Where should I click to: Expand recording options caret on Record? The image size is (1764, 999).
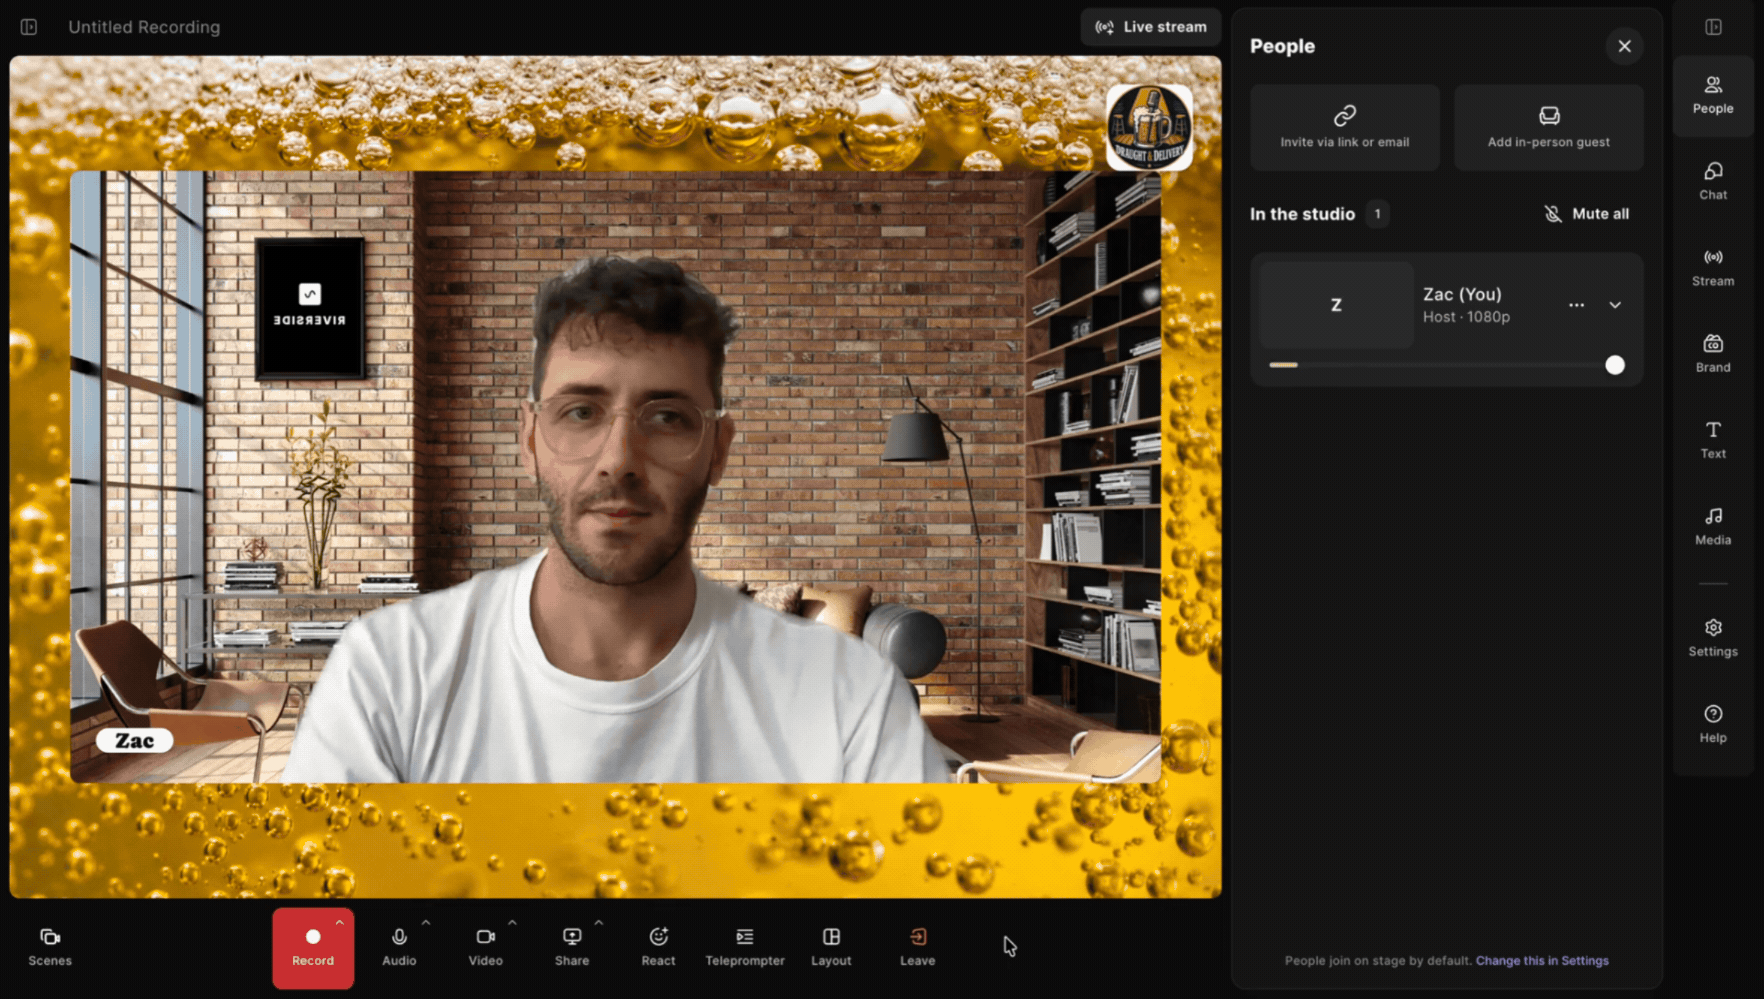point(340,922)
